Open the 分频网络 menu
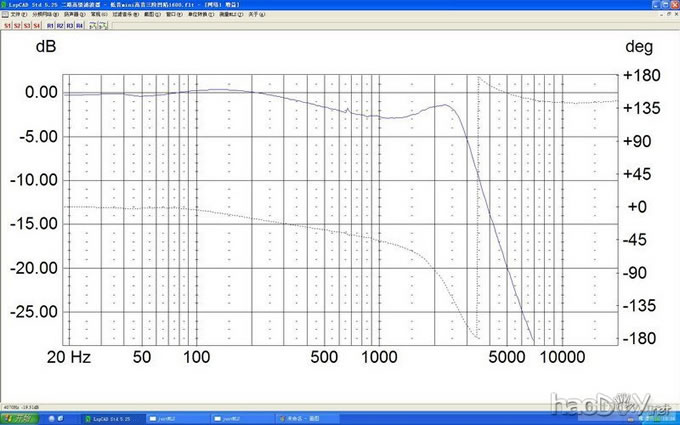680x425 pixels. tap(38, 15)
